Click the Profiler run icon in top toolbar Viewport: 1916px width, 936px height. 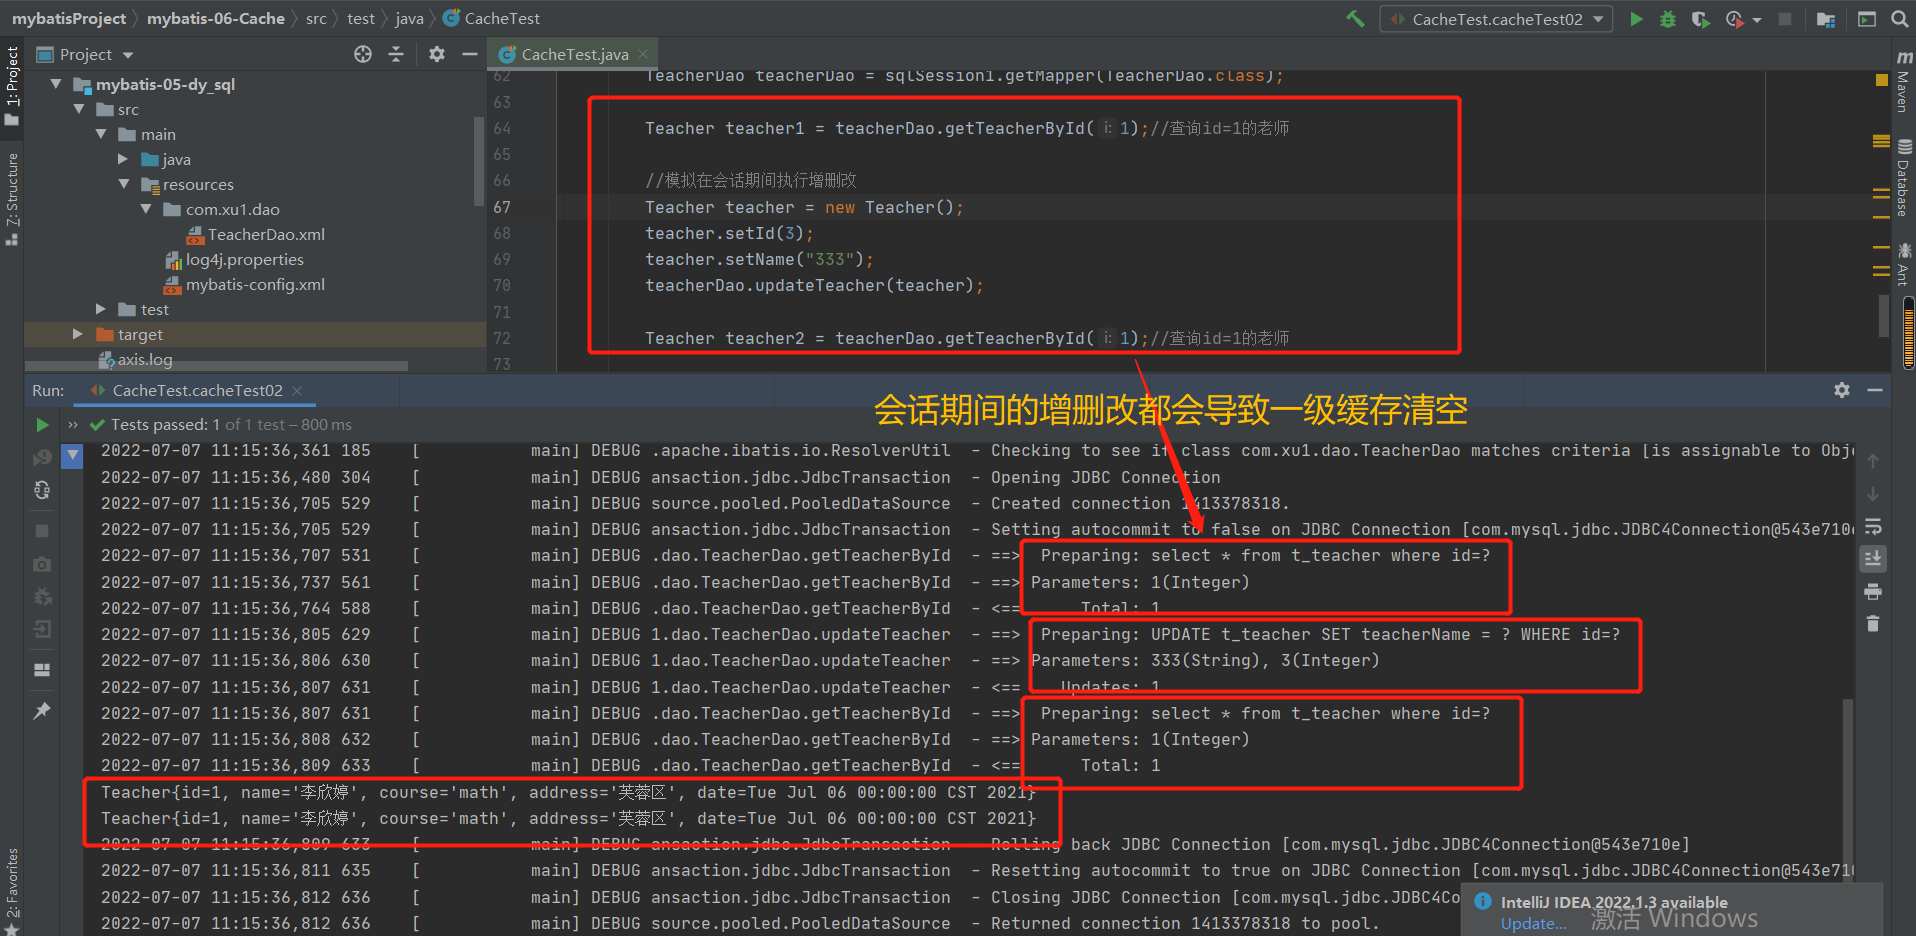pyautogui.click(x=1734, y=19)
